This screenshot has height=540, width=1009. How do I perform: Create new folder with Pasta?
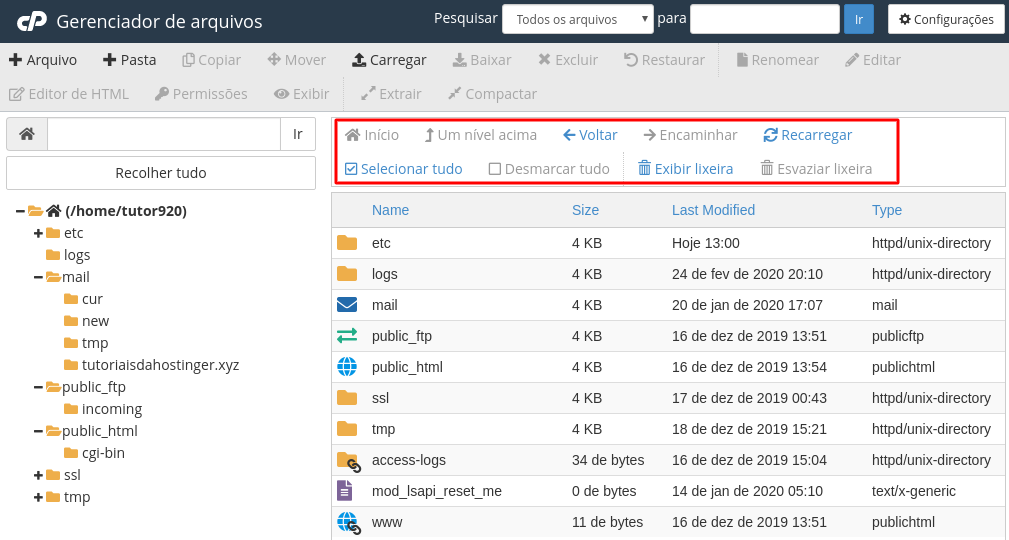tap(129, 60)
